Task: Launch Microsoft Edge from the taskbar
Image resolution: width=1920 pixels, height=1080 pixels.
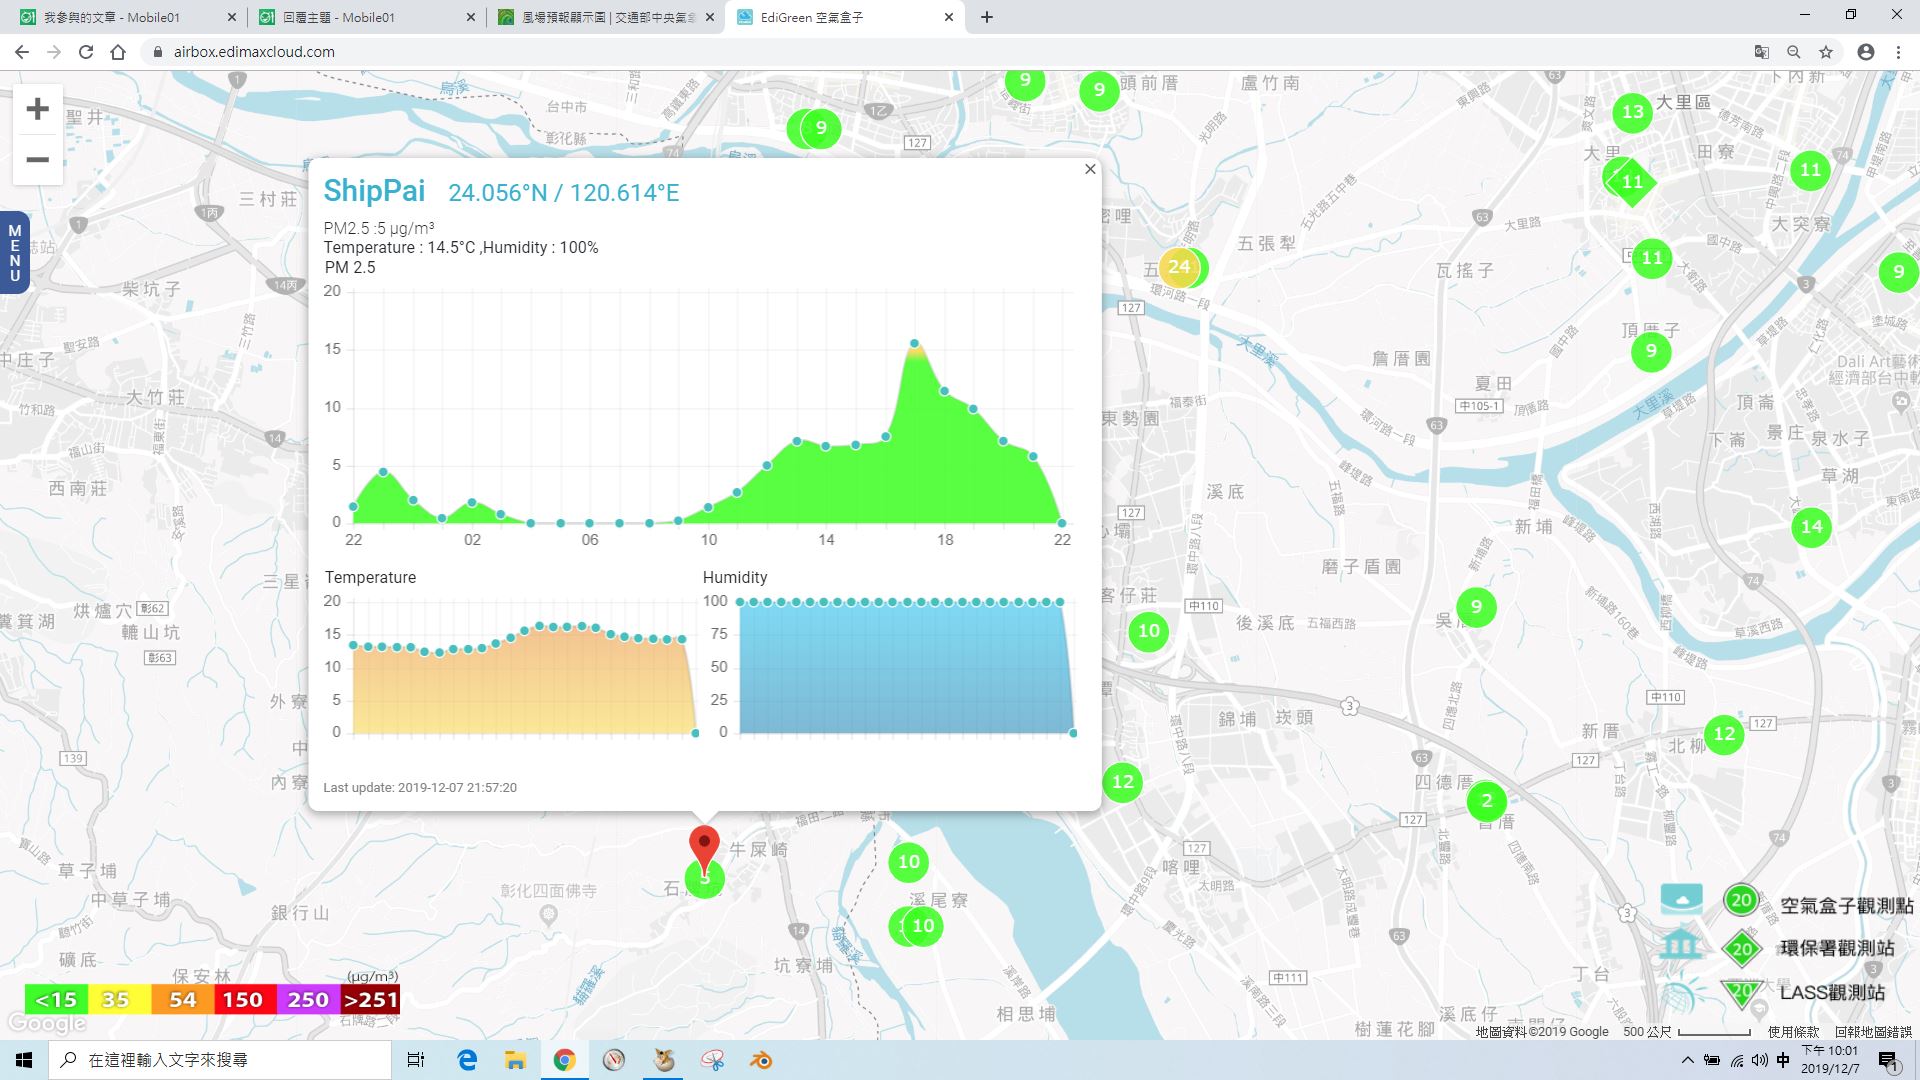Action: (x=467, y=1060)
